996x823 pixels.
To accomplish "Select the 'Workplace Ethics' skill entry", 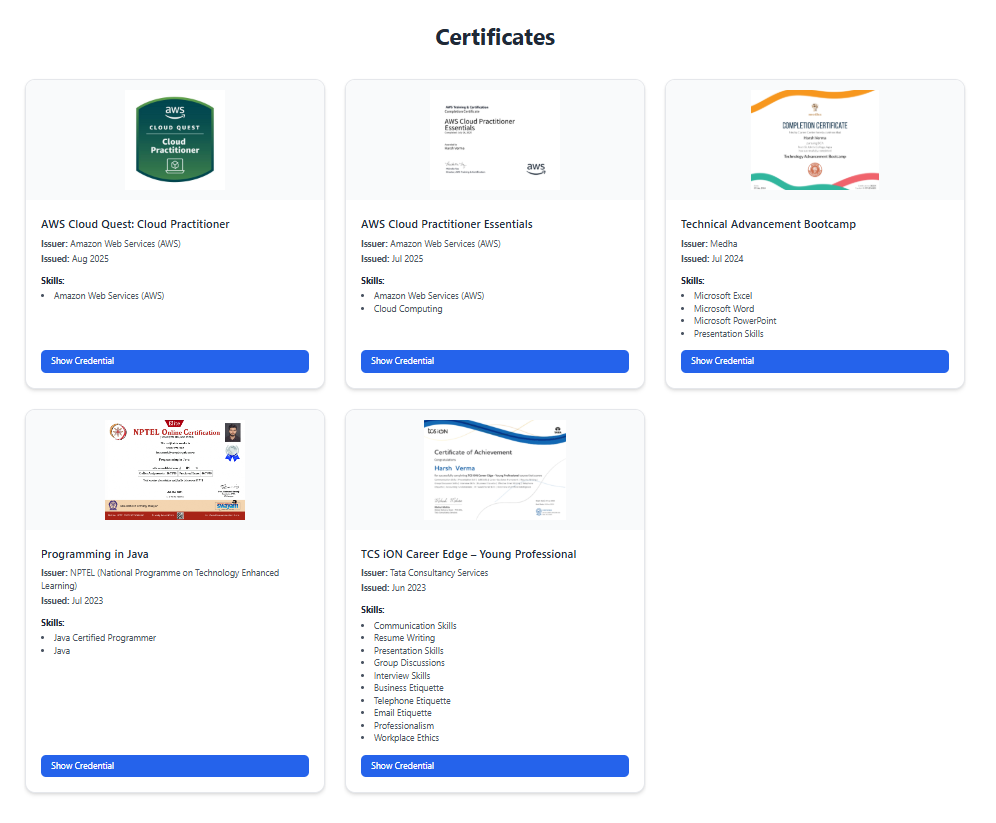I will coord(406,738).
